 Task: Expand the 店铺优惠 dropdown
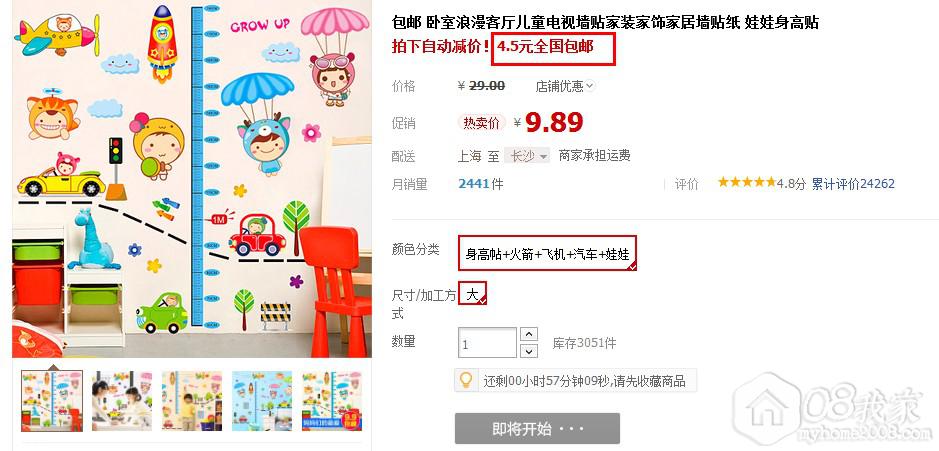click(565, 86)
